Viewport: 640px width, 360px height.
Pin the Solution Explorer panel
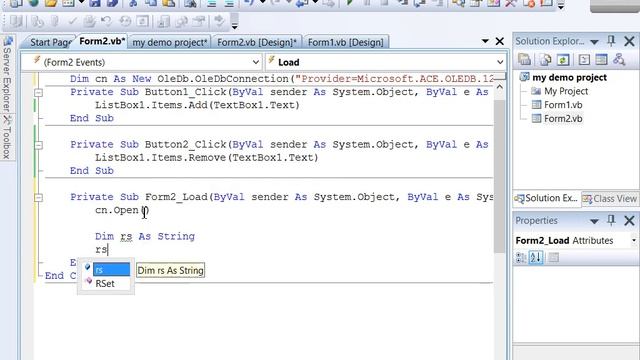611,41
